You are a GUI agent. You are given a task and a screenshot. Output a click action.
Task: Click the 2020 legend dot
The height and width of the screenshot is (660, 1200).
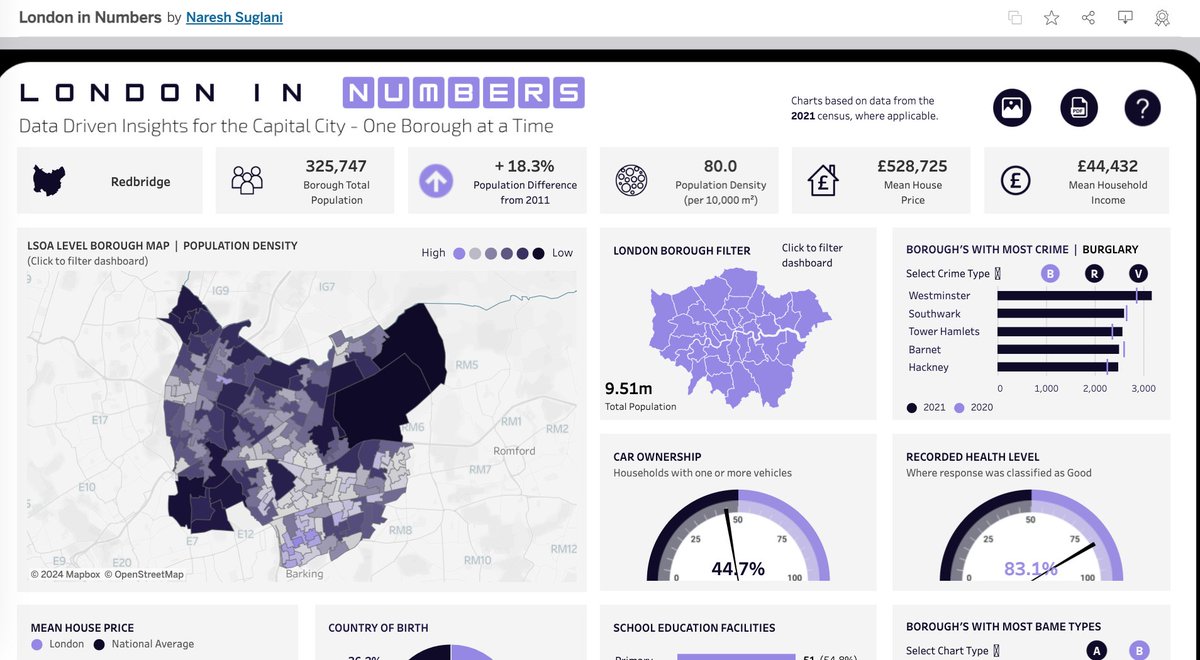(x=960, y=408)
